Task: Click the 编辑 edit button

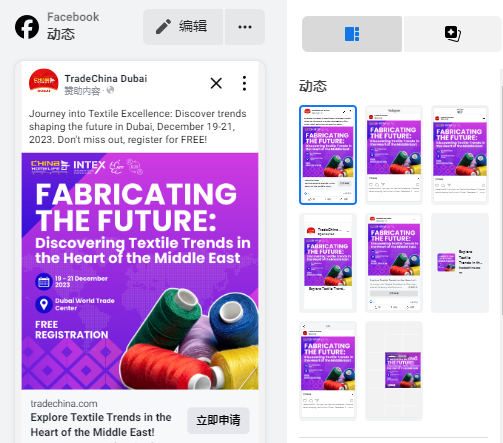Action: pos(183,27)
